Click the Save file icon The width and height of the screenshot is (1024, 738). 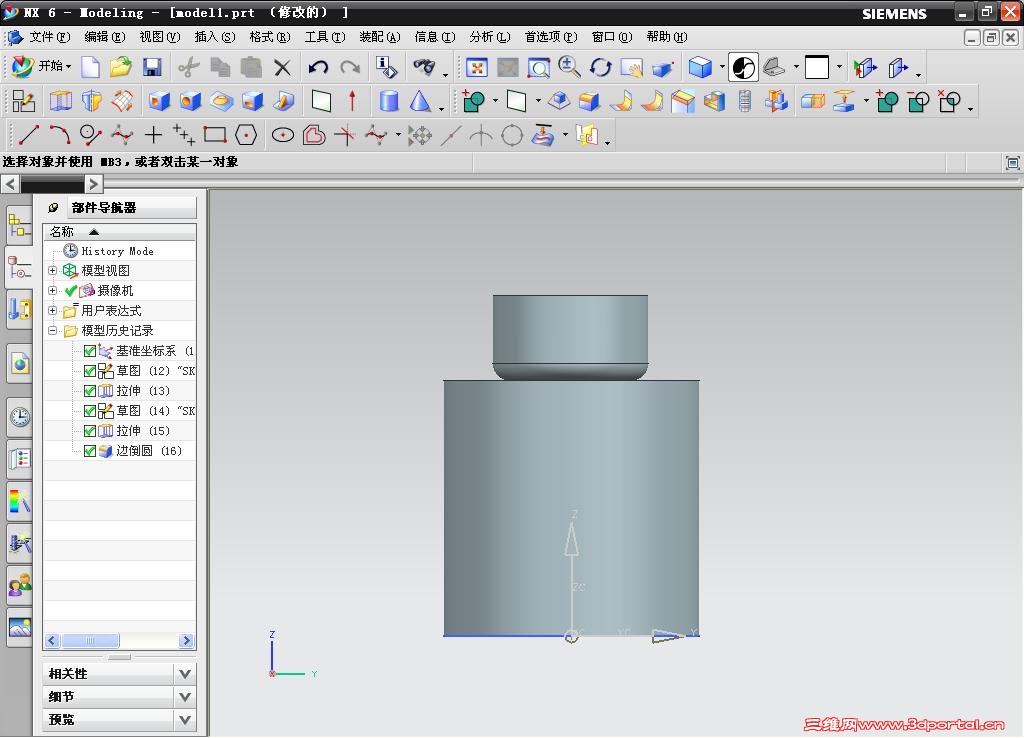pos(152,68)
